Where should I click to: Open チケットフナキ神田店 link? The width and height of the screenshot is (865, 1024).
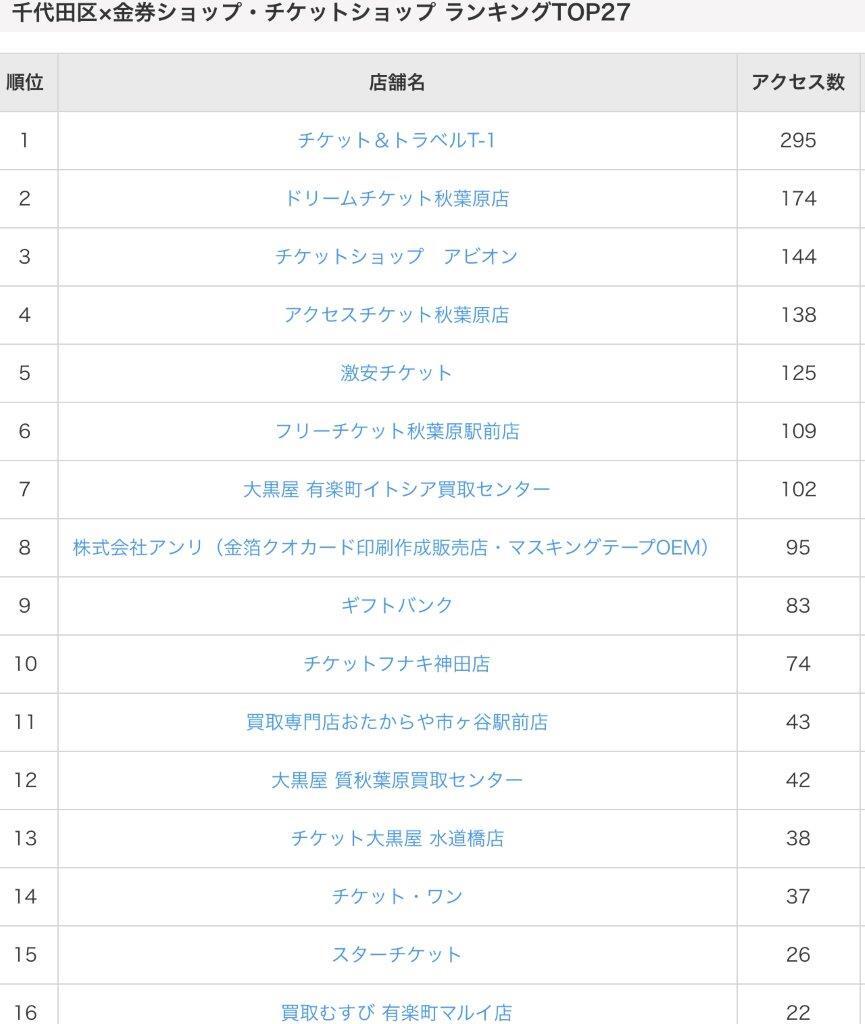(396, 664)
